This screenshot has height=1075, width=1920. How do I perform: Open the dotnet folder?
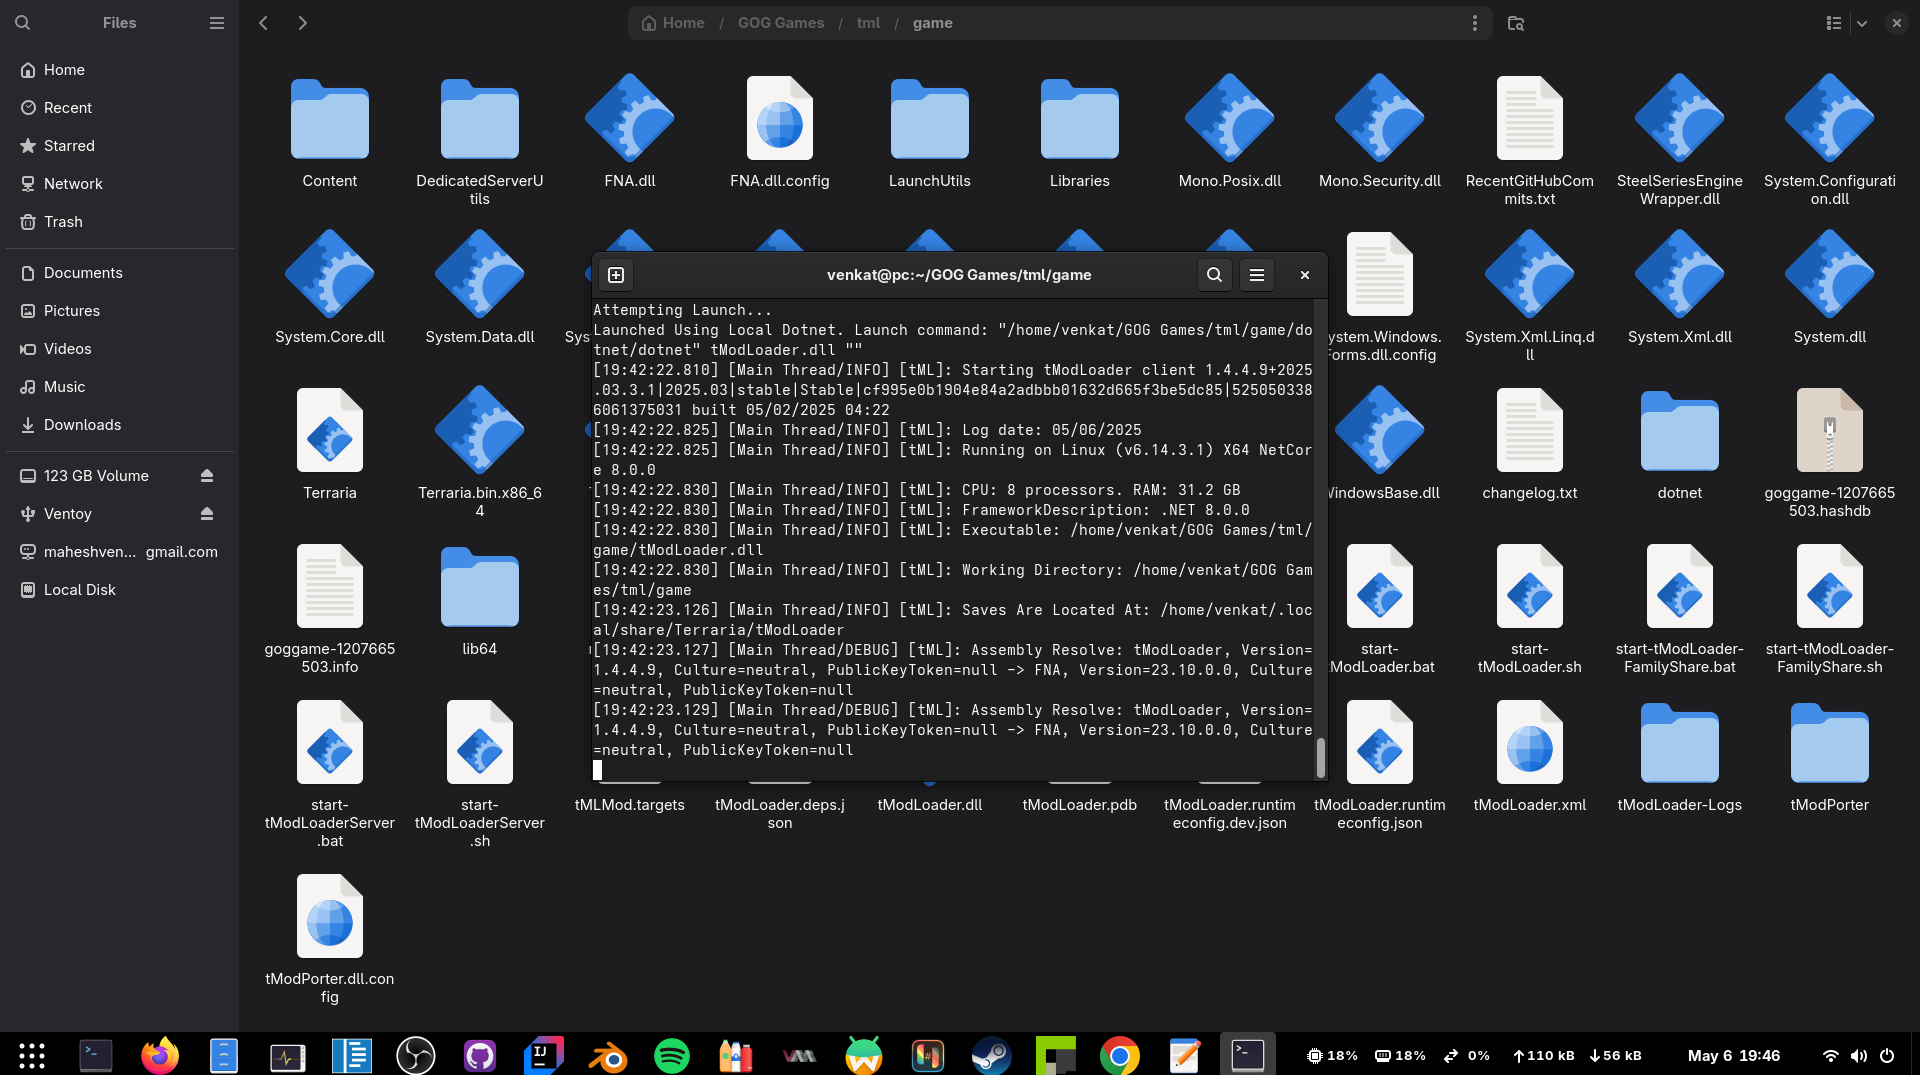[1679, 430]
